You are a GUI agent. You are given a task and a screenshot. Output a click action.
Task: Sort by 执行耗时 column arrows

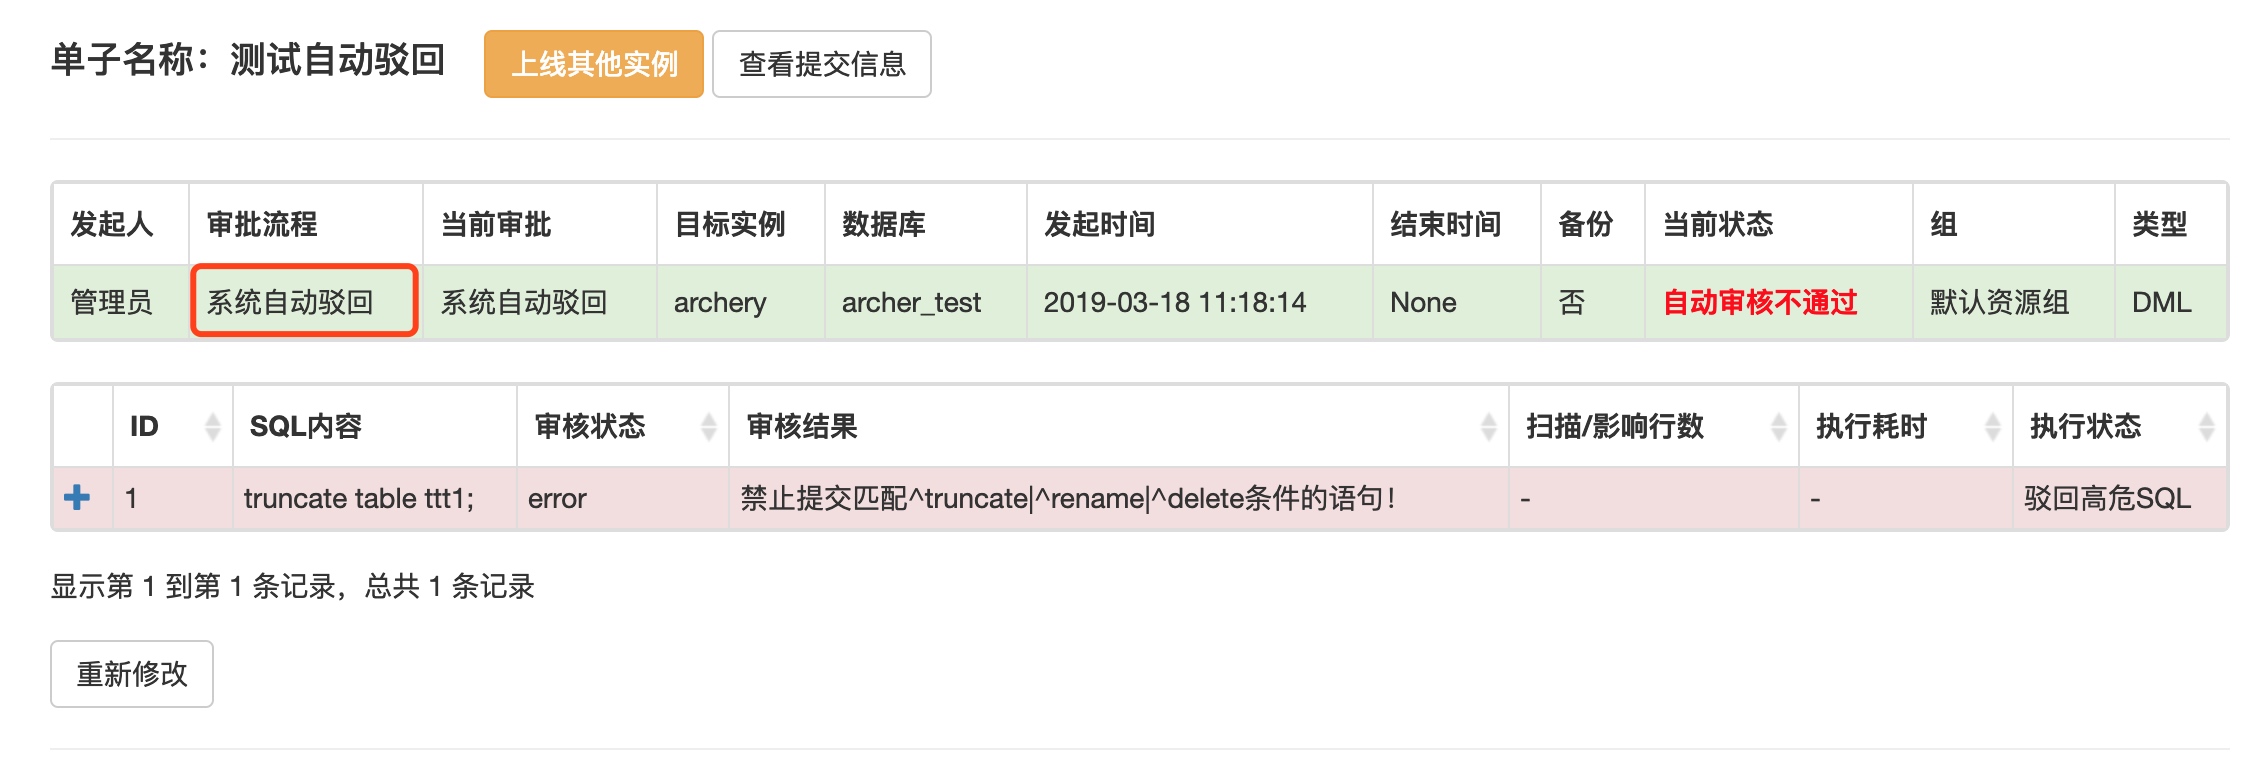click(x=1992, y=427)
